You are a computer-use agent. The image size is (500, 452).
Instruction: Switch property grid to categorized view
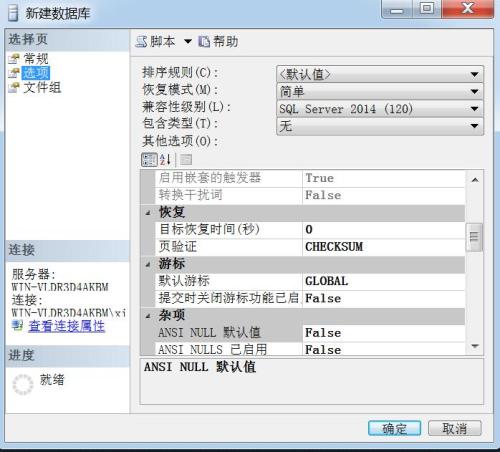pos(149,160)
